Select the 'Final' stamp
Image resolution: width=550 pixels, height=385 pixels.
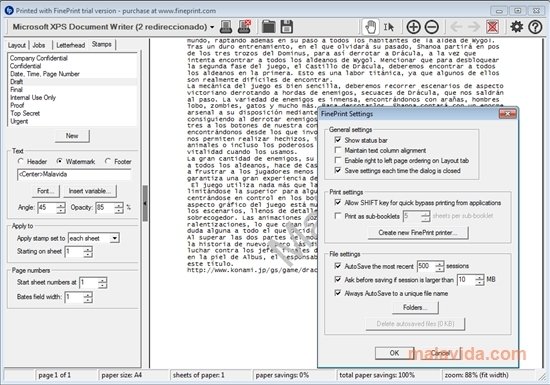[16, 90]
